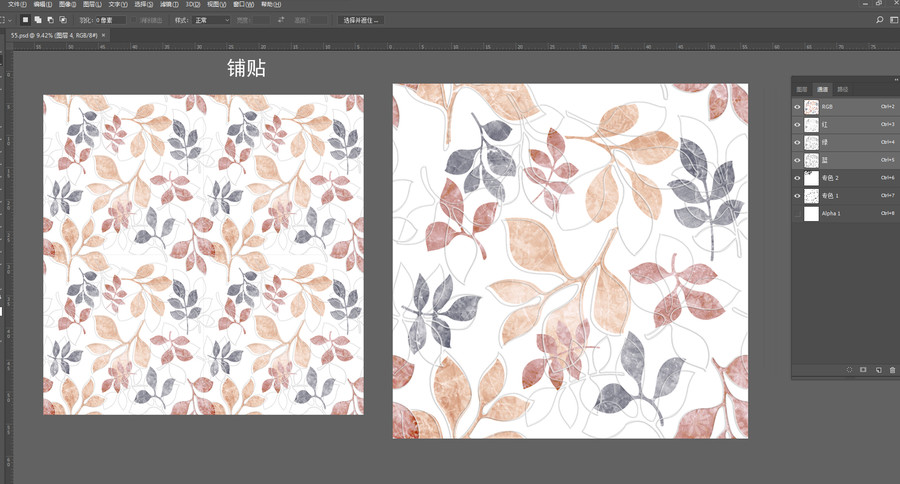Image resolution: width=900 pixels, height=484 pixels.
Task: Select the 蓝 channel thumbnail
Action: coord(811,160)
